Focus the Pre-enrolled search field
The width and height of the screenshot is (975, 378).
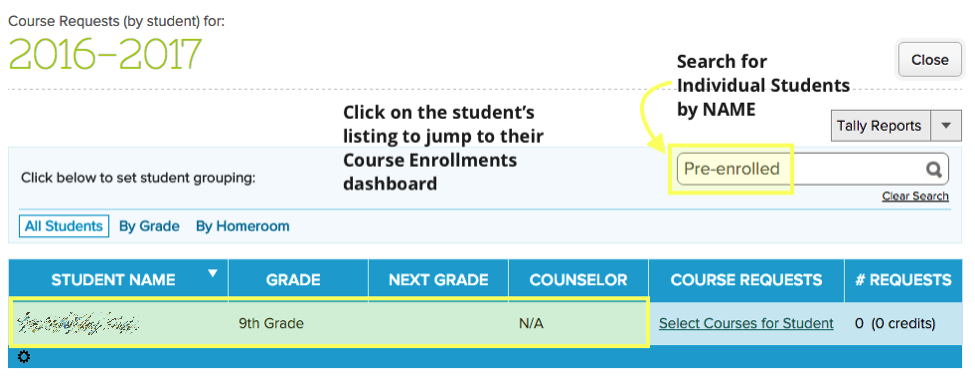click(x=813, y=169)
